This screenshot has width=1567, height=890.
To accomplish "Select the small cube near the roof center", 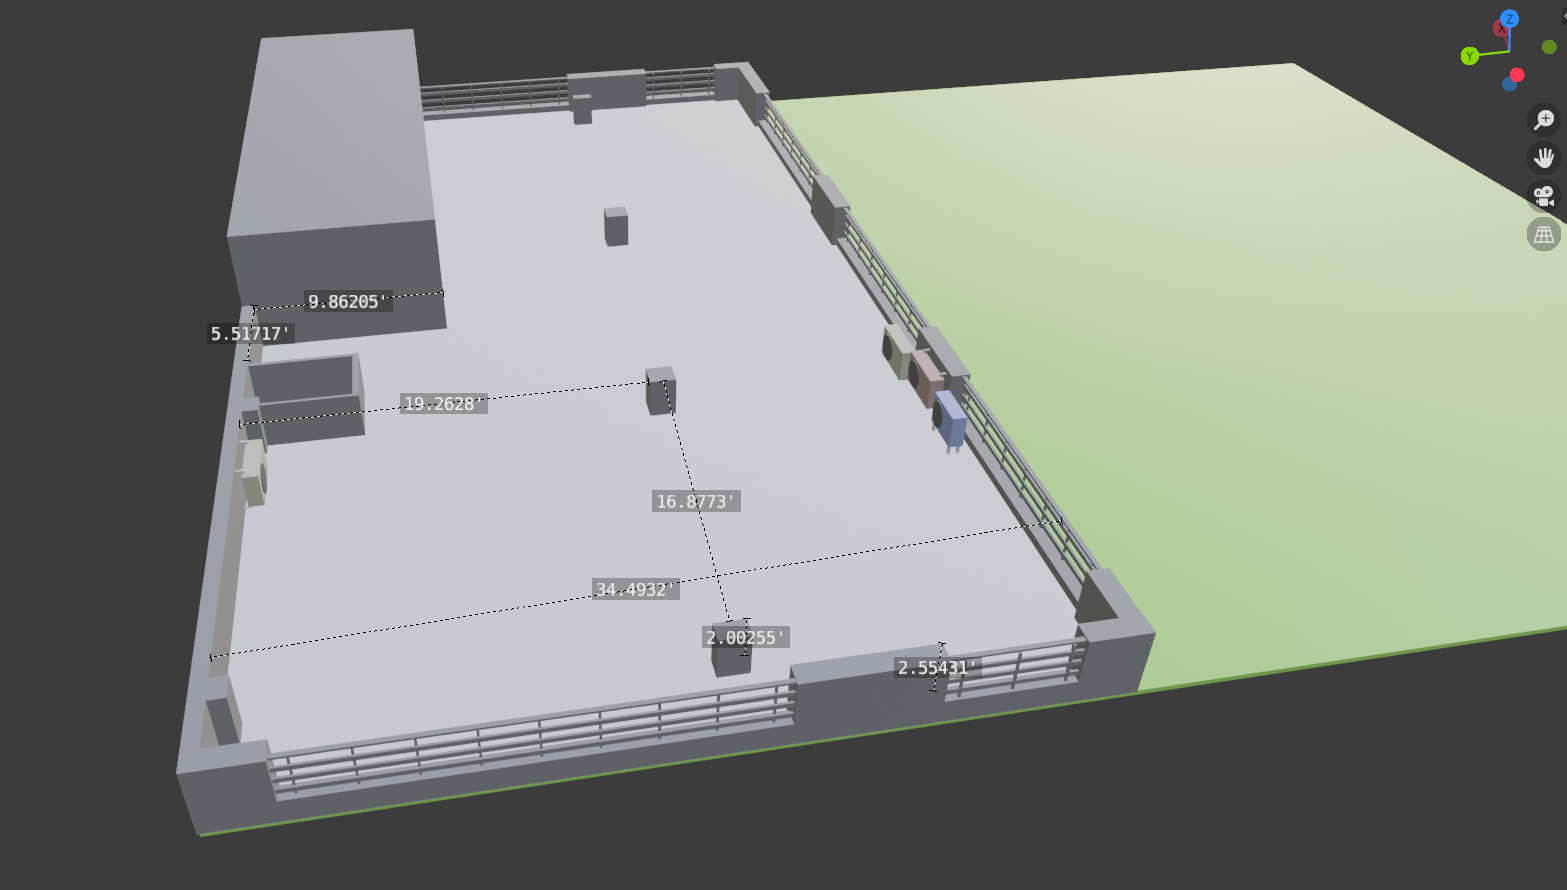I will [616, 228].
